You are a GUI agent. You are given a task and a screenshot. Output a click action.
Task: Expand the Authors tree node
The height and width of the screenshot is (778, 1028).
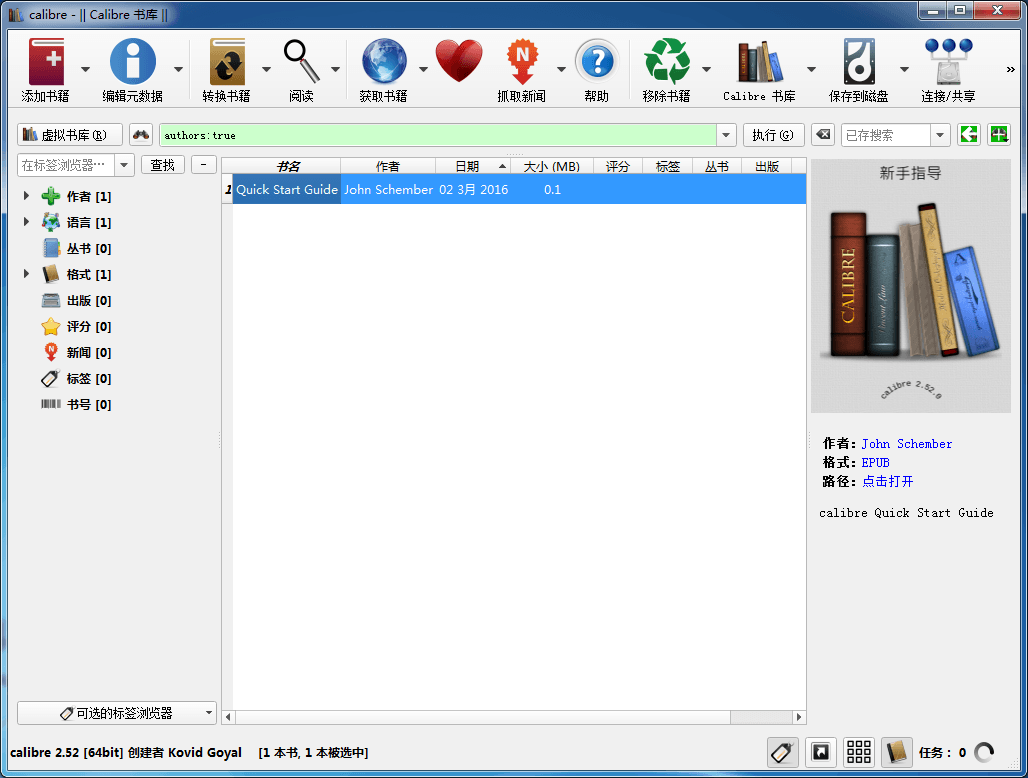point(26,195)
